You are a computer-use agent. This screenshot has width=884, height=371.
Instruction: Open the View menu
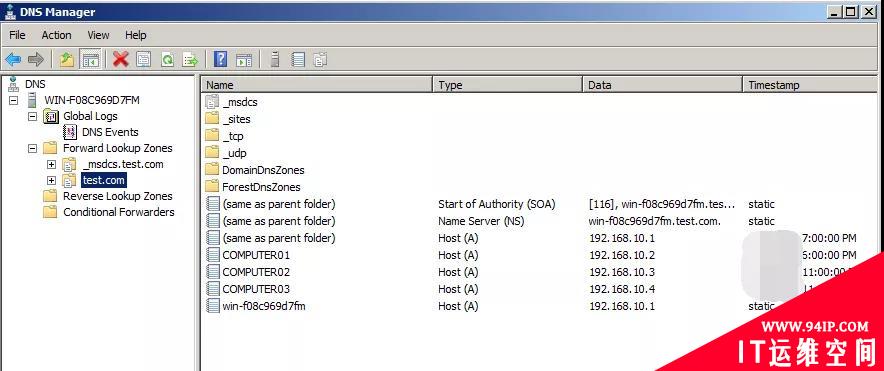(x=98, y=35)
